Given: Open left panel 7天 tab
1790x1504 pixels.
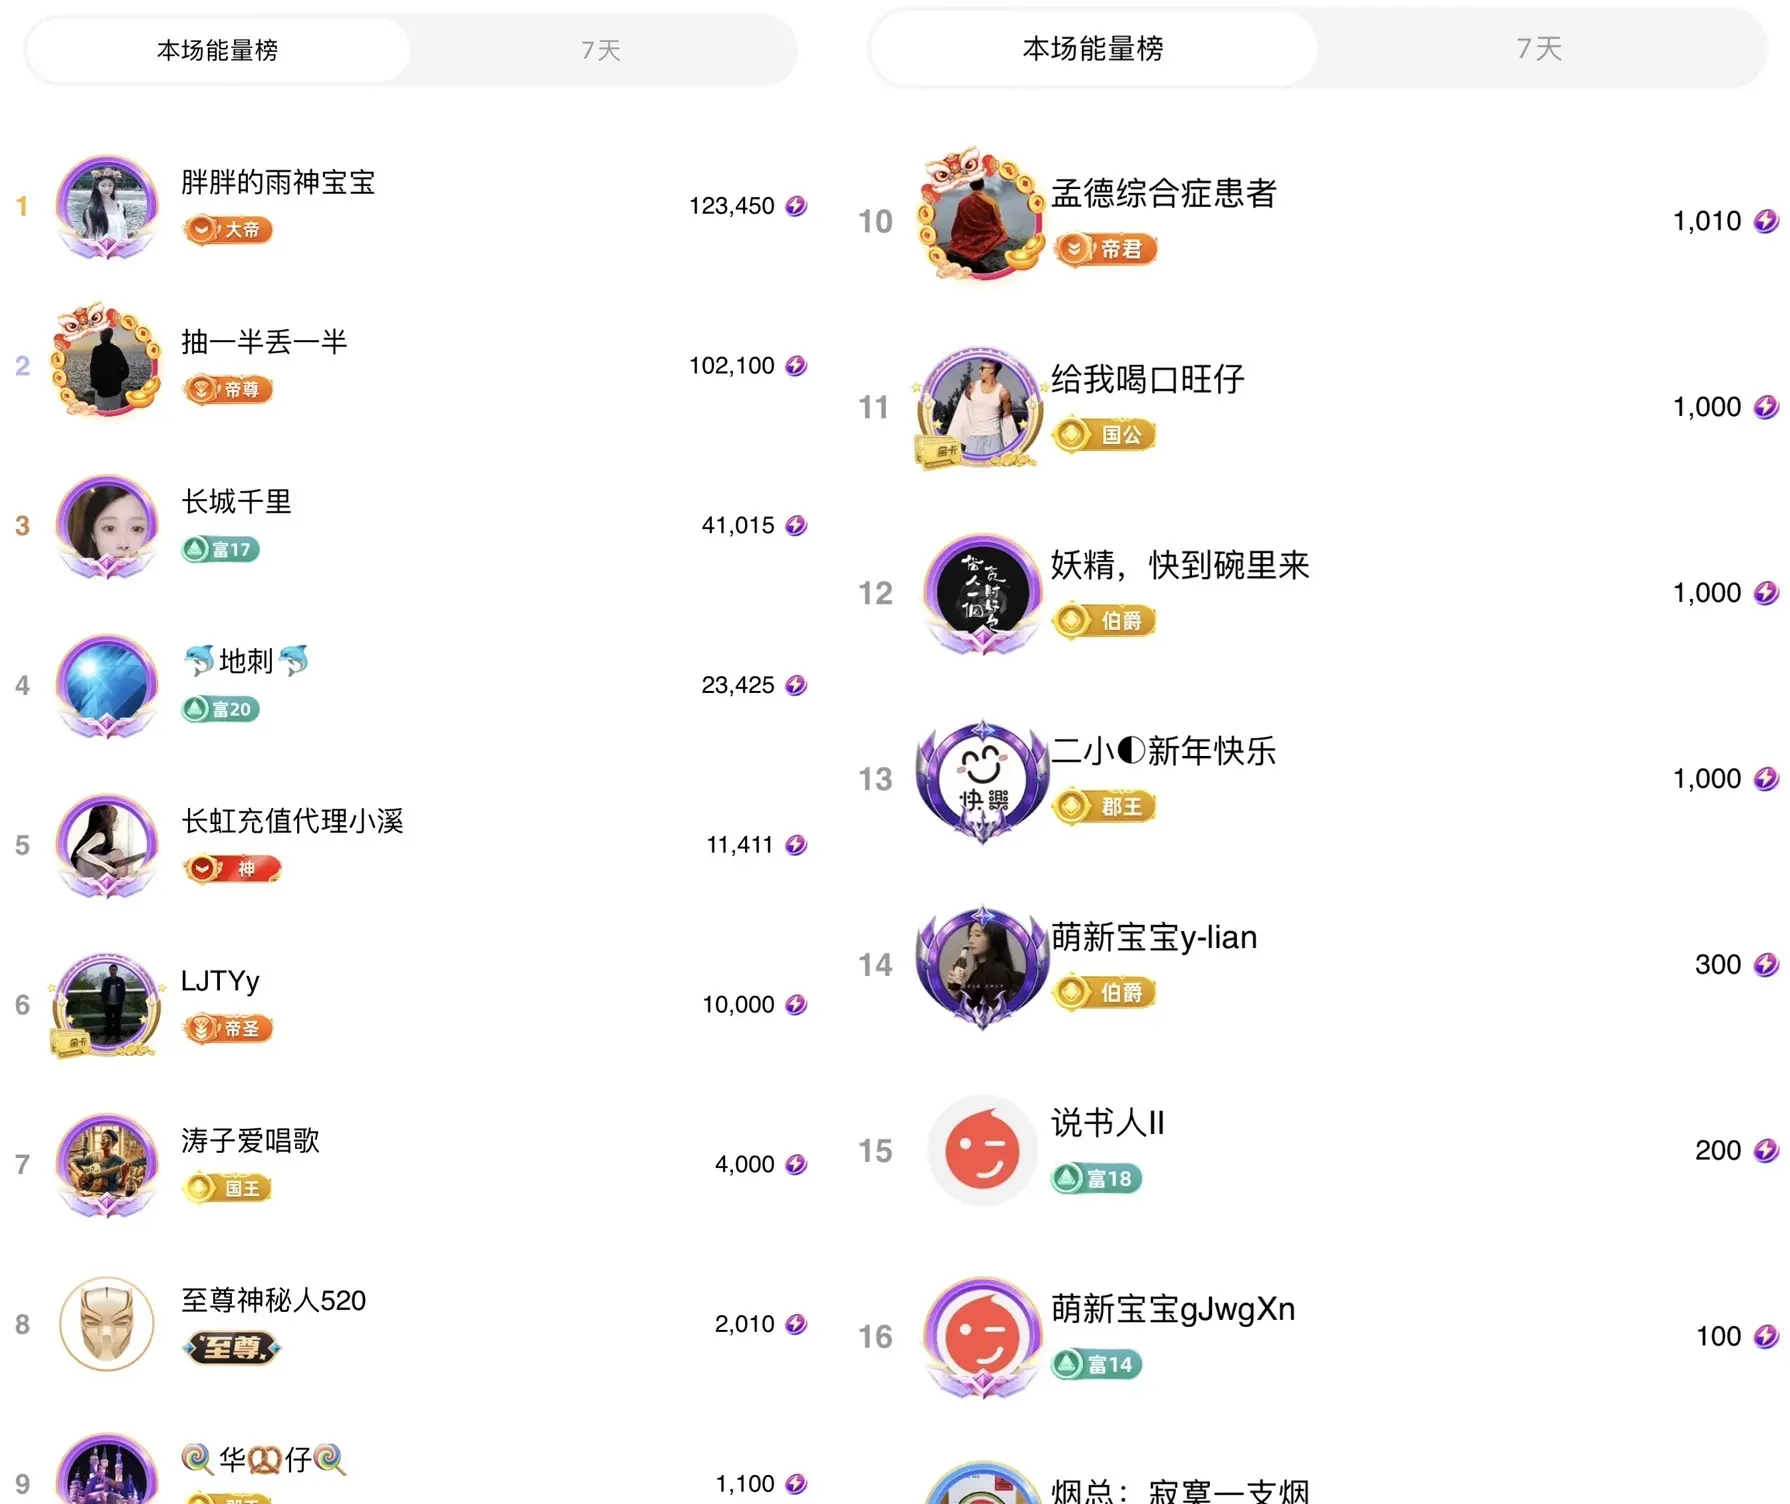Looking at the screenshot, I should pyautogui.click(x=601, y=50).
